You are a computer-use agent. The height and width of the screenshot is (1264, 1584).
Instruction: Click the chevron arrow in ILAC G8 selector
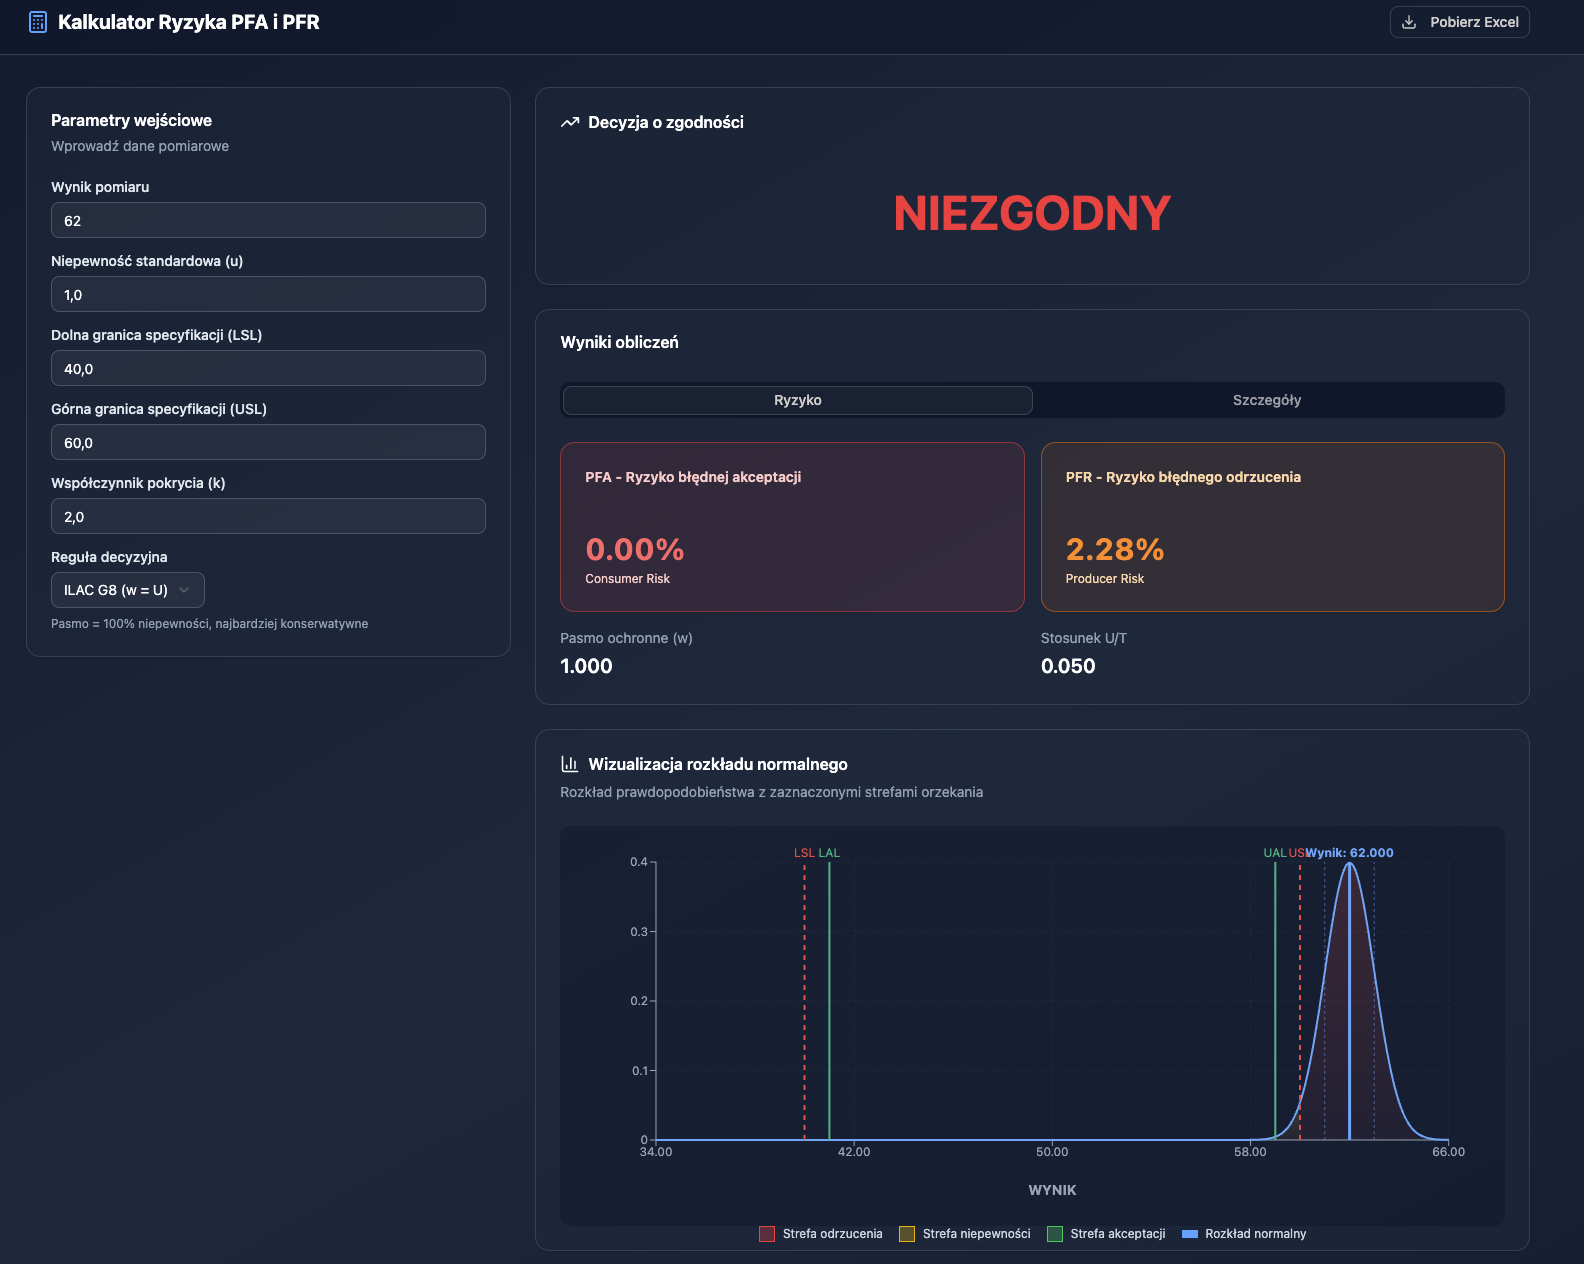(x=184, y=590)
